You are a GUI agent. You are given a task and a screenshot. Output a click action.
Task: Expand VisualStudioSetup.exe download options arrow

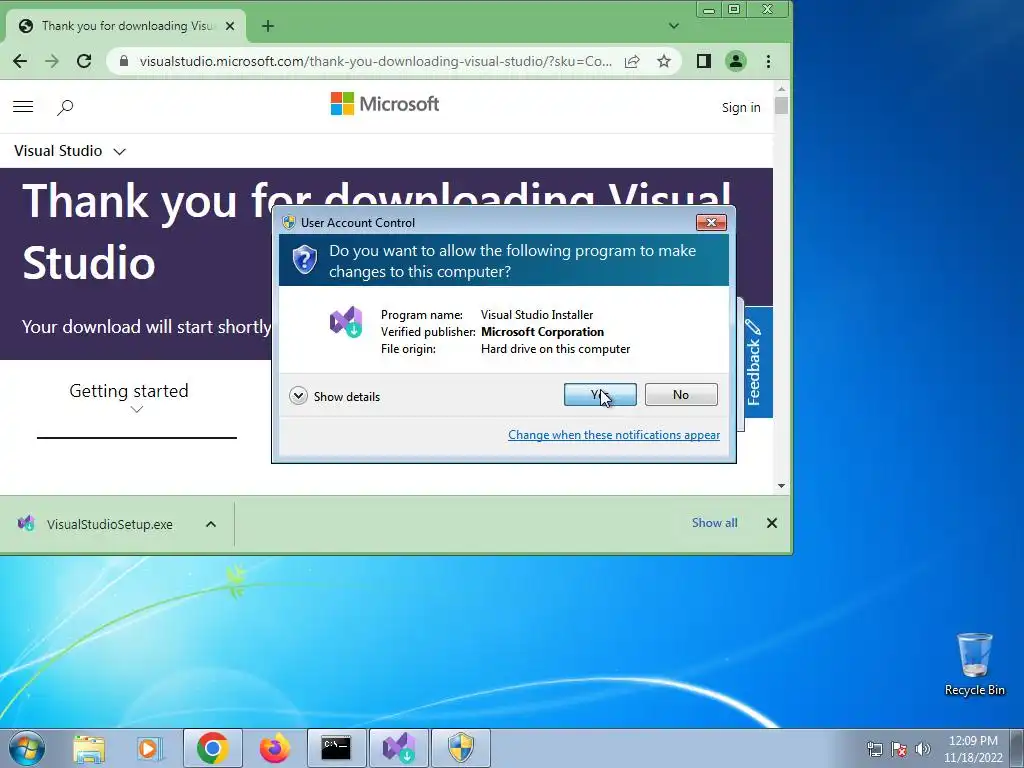(x=210, y=524)
